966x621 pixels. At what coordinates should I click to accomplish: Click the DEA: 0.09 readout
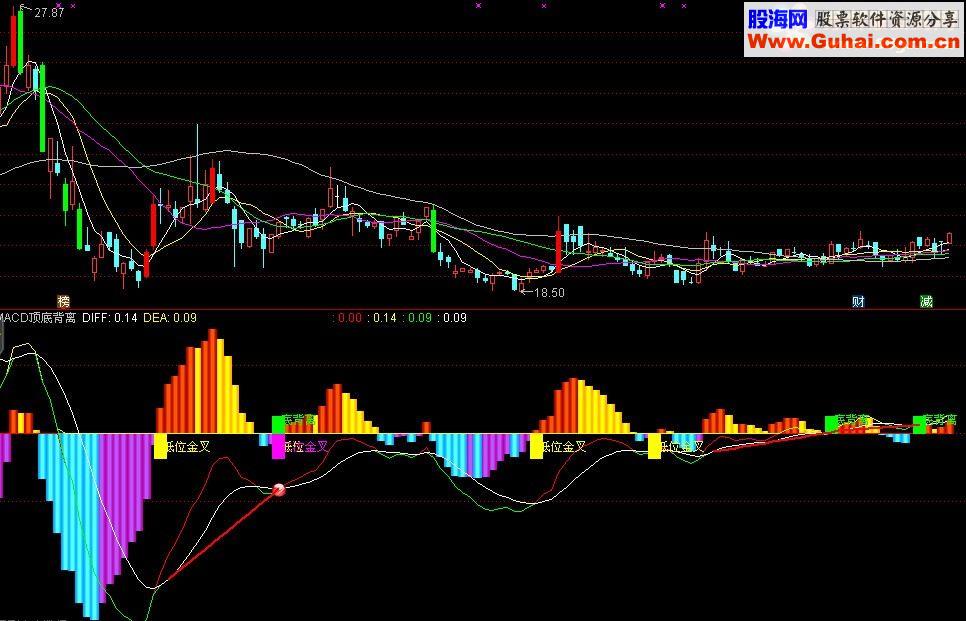tap(170, 318)
